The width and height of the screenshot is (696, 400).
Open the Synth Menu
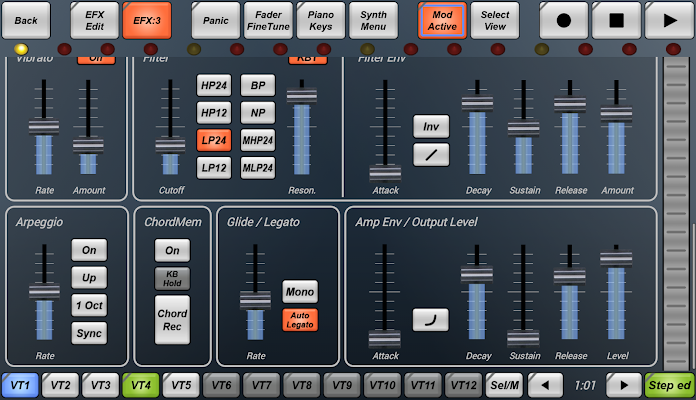(x=373, y=20)
